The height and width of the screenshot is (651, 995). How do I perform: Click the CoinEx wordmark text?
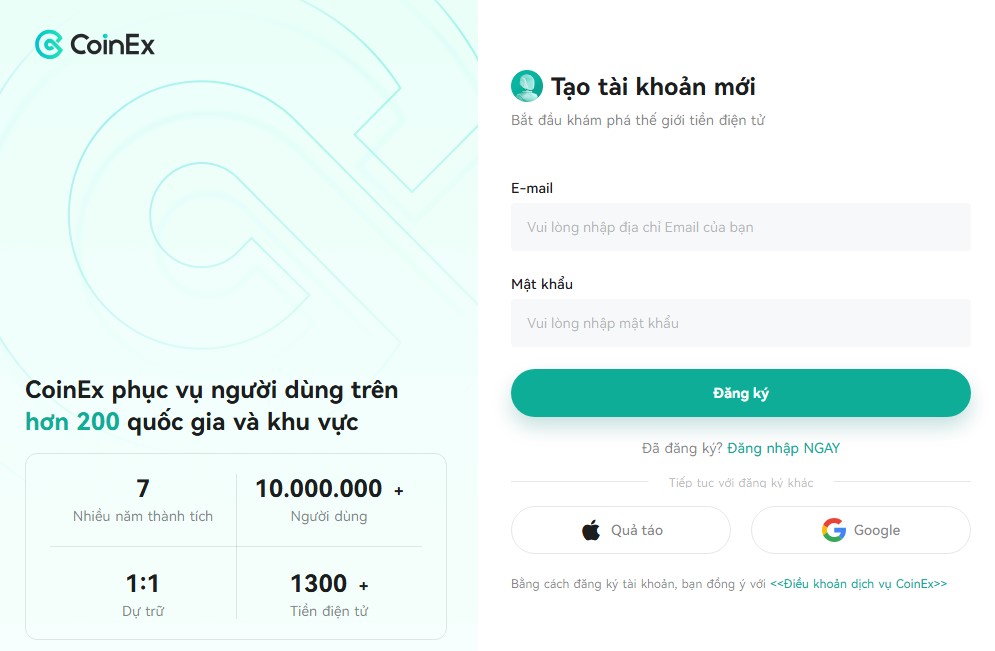point(112,45)
